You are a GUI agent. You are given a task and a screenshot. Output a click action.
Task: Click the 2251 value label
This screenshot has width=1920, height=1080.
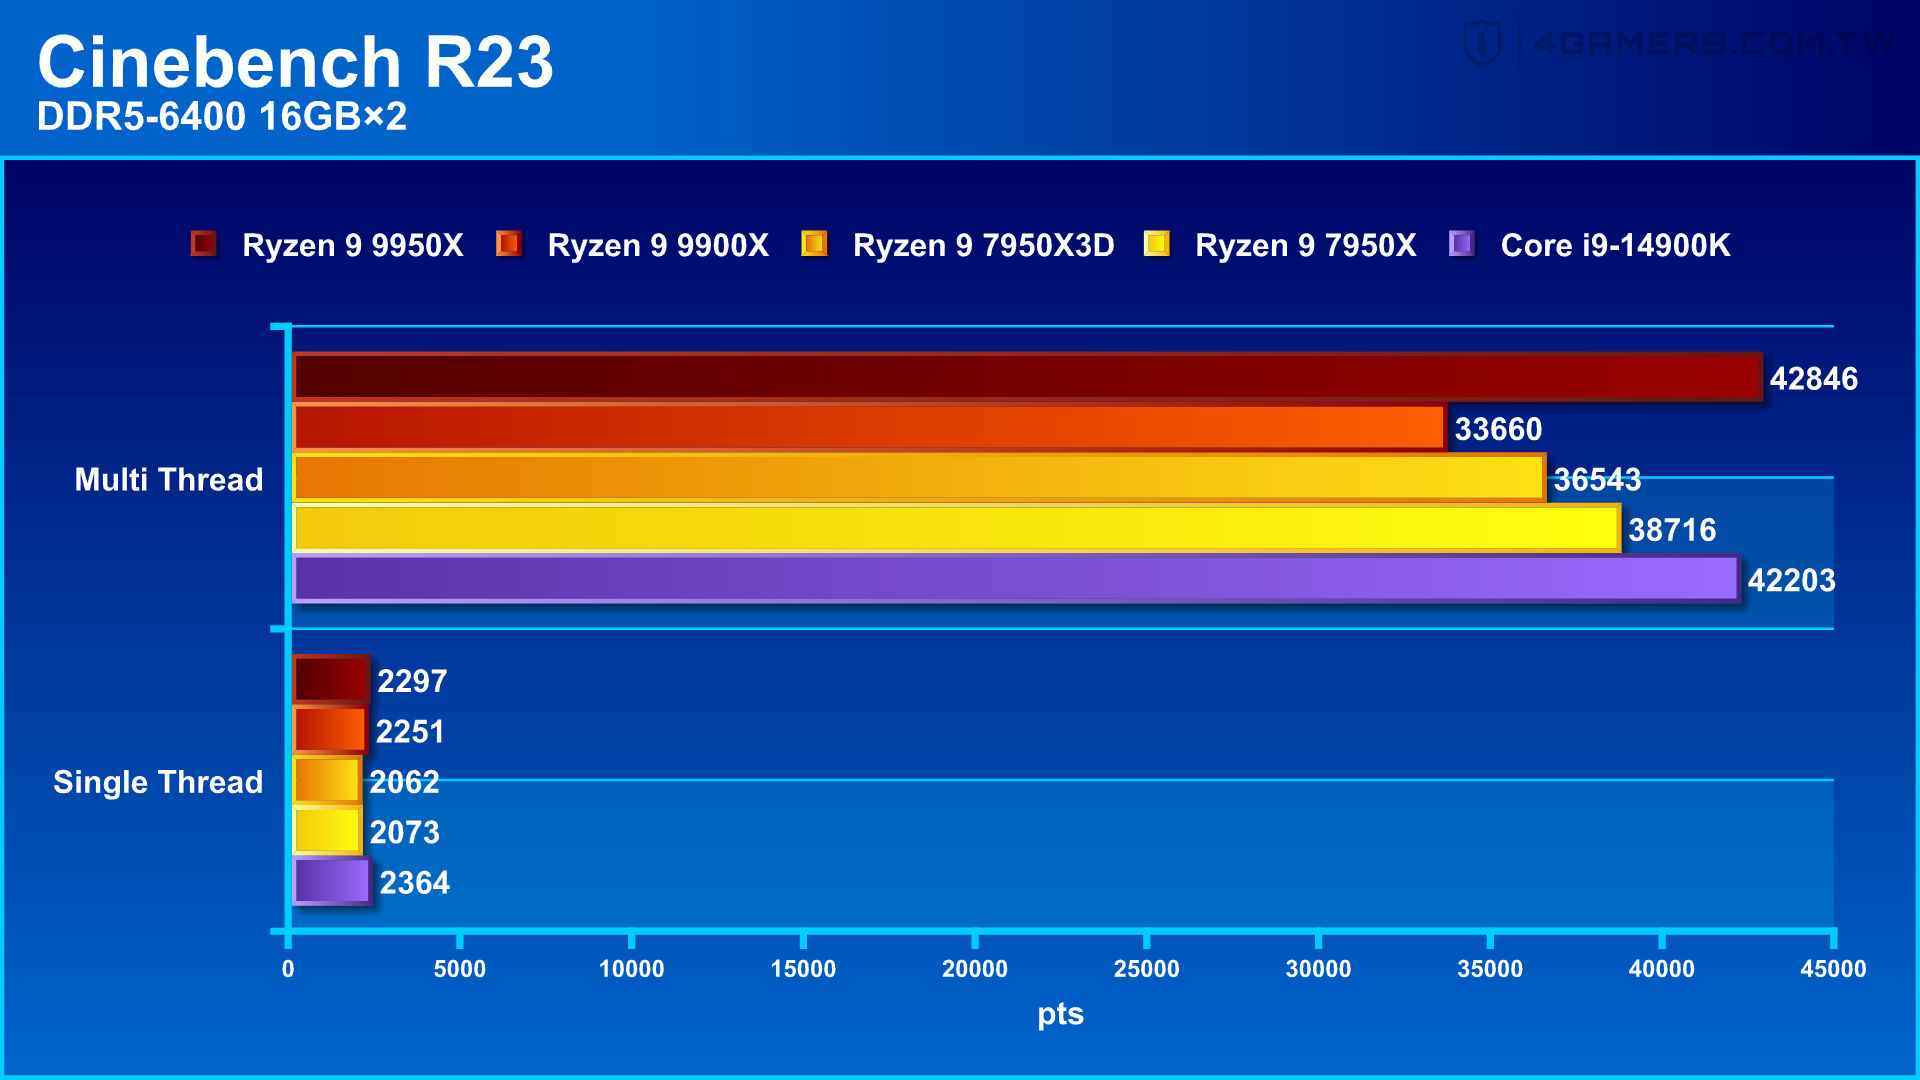pyautogui.click(x=410, y=732)
